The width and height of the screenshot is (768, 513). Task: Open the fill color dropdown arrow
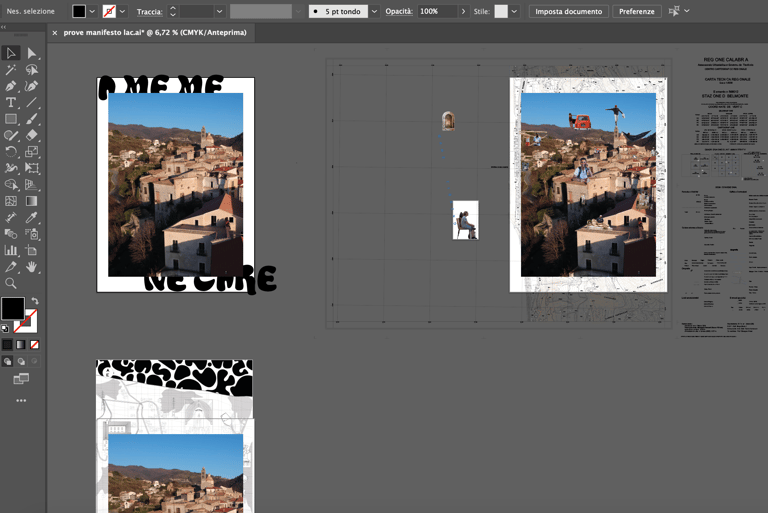92,11
